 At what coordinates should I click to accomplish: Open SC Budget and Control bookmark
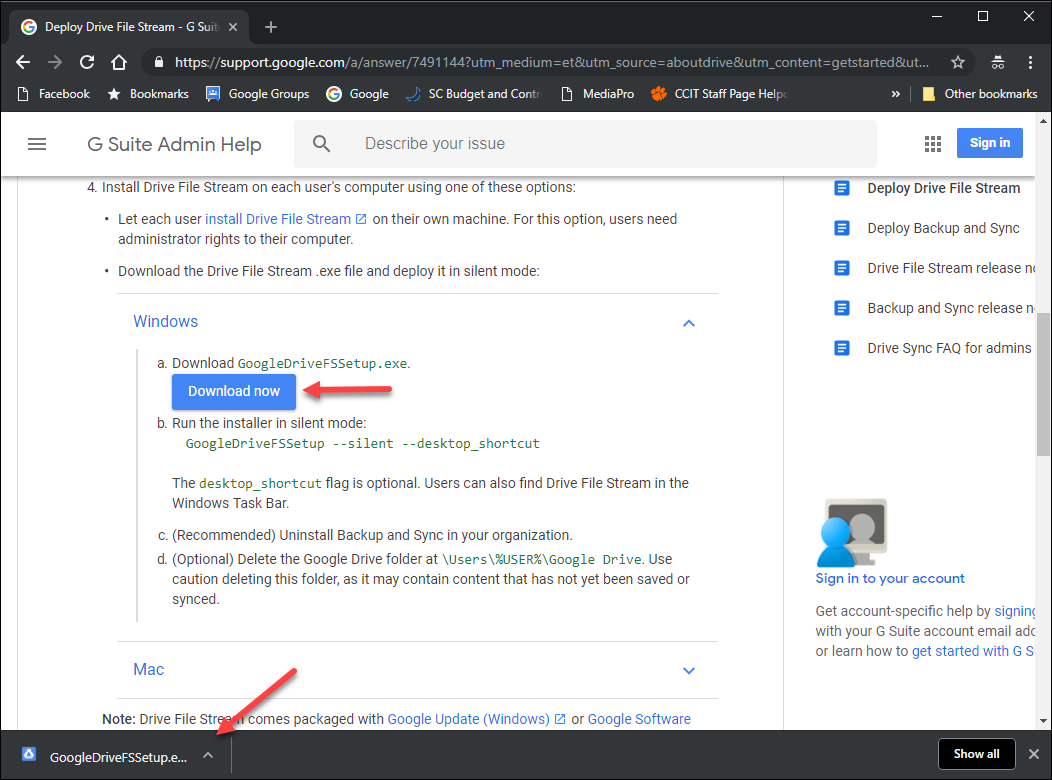[474, 94]
